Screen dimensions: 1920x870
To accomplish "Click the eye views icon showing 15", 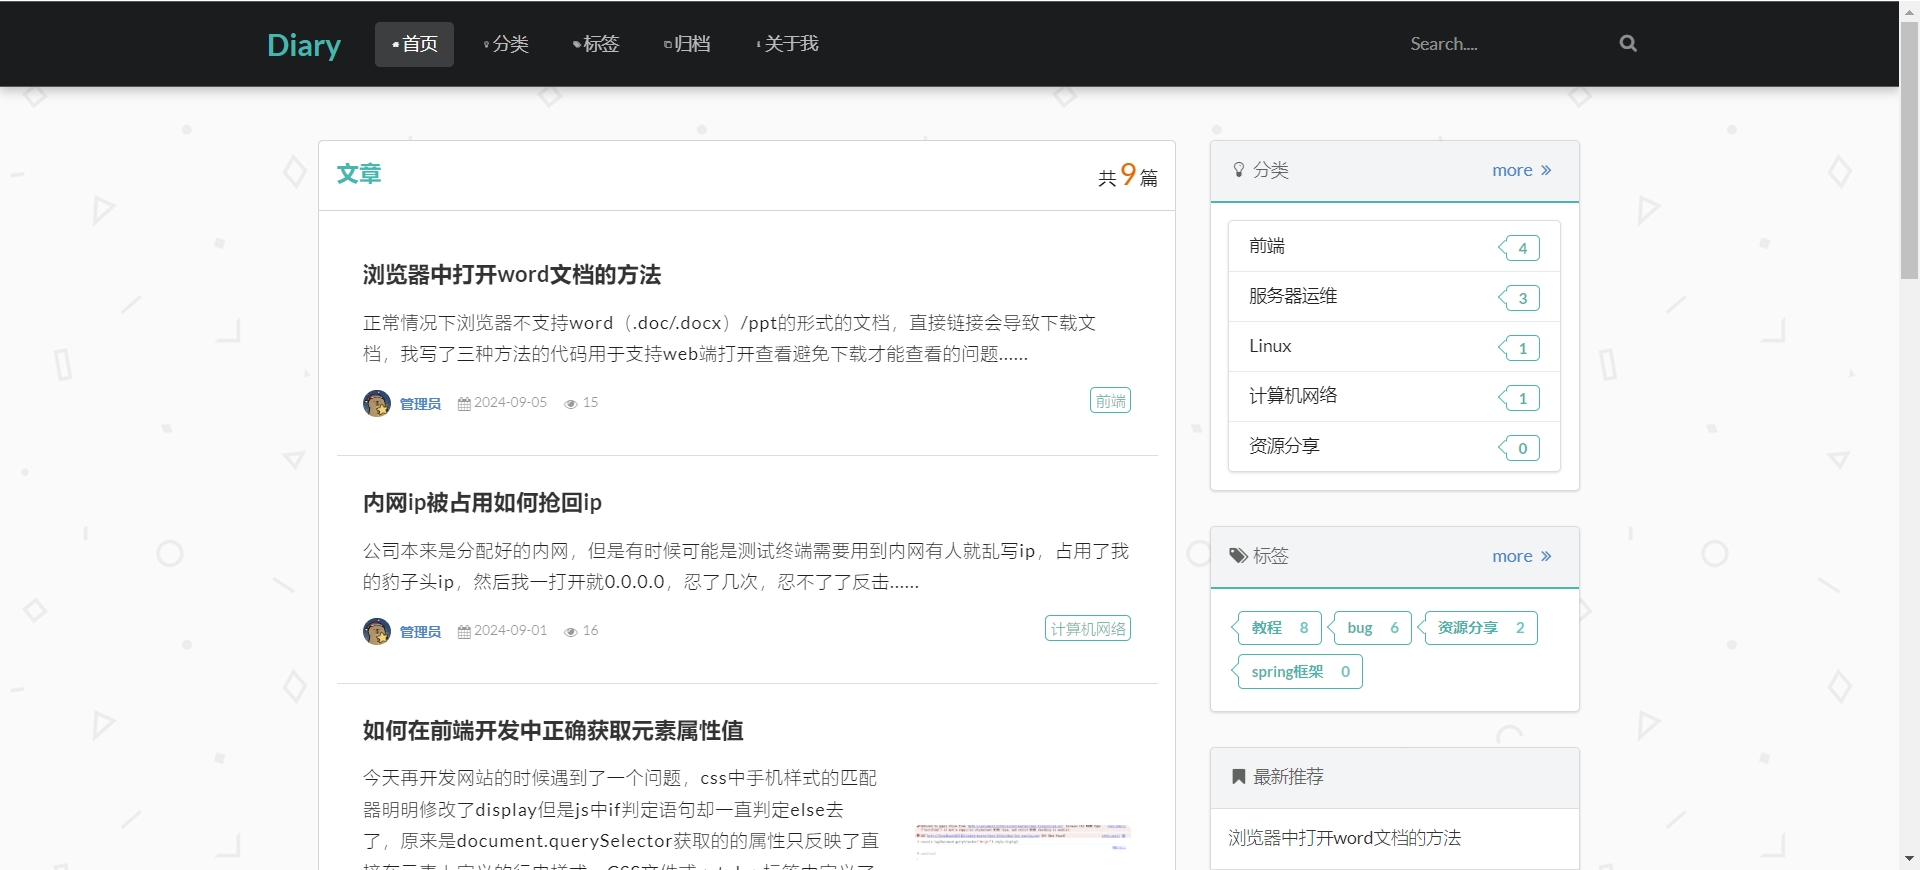I will (571, 404).
